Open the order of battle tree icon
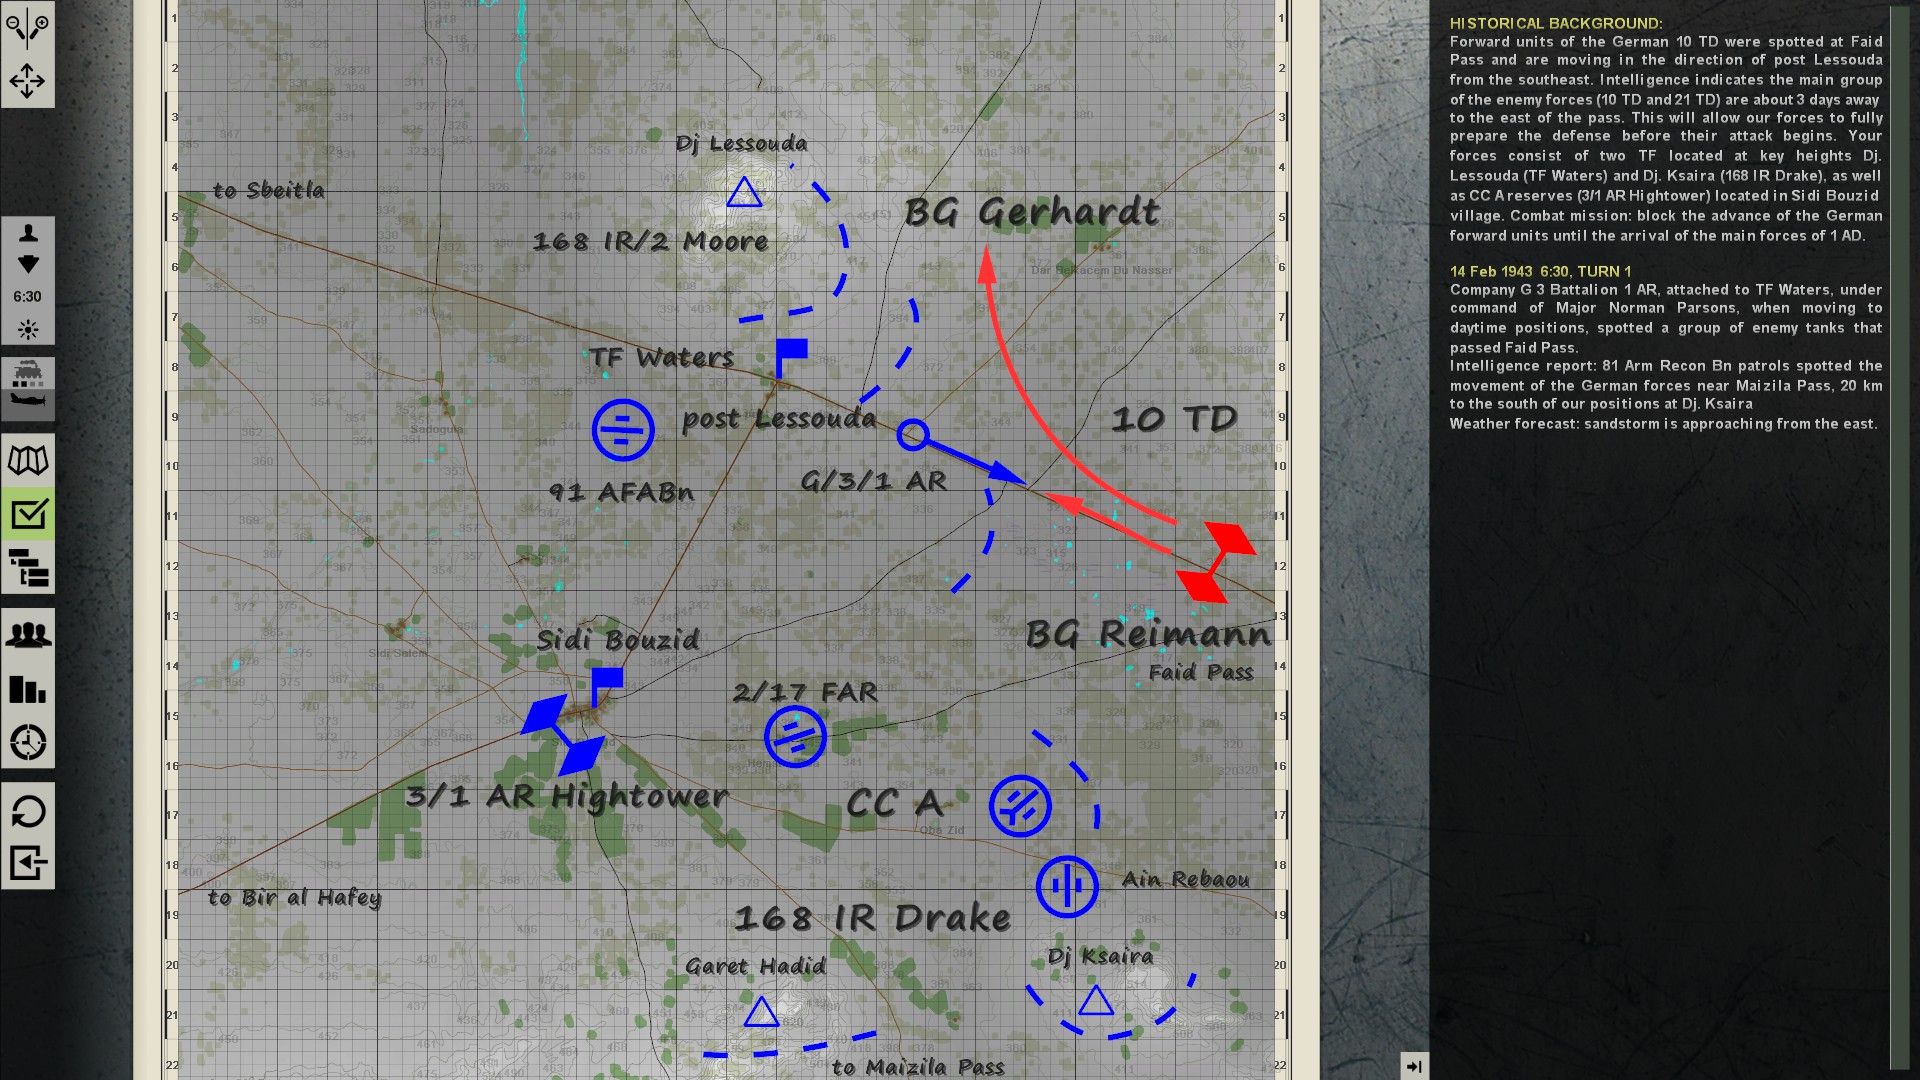Screen dimensions: 1920x1080 click(x=27, y=568)
